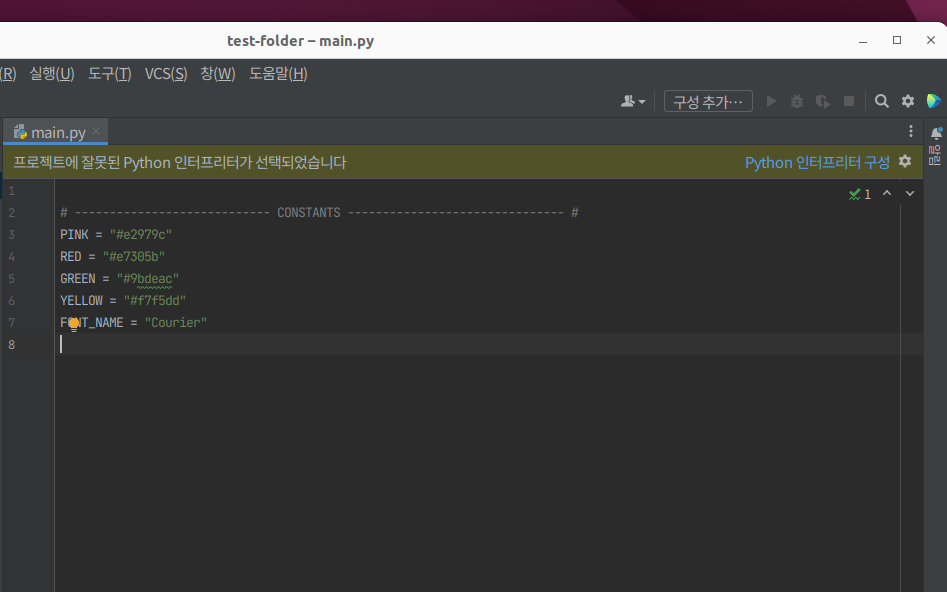Open notifications via the bell icon
The width and height of the screenshot is (947, 592).
coord(934,131)
